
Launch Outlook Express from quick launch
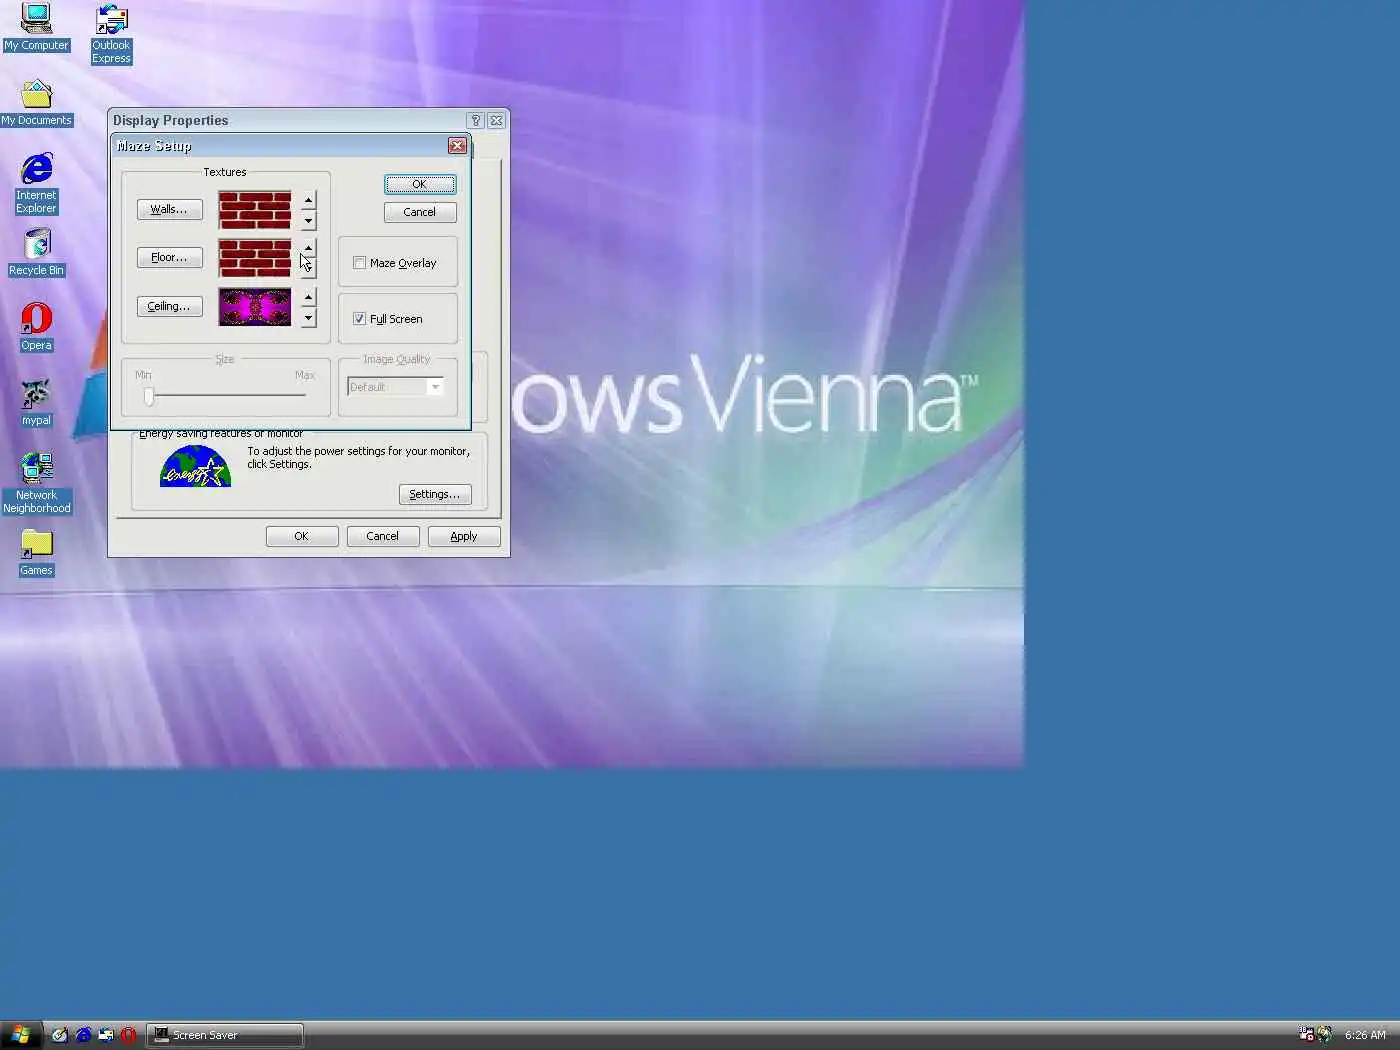pos(106,1035)
